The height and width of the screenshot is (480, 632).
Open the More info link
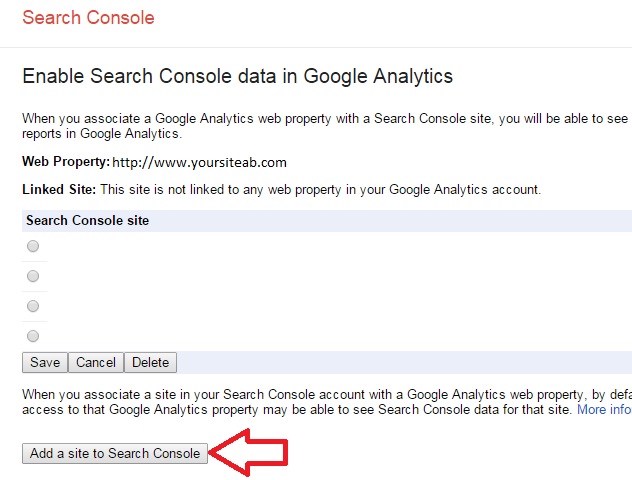(603, 410)
